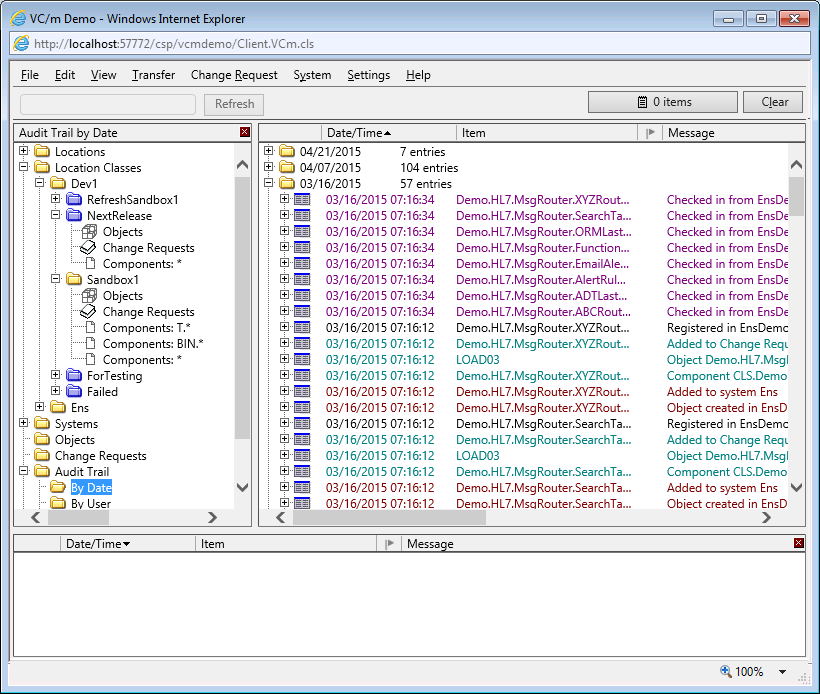The height and width of the screenshot is (694, 820).
Task: Expand the Failed location class node
Action: [56, 392]
